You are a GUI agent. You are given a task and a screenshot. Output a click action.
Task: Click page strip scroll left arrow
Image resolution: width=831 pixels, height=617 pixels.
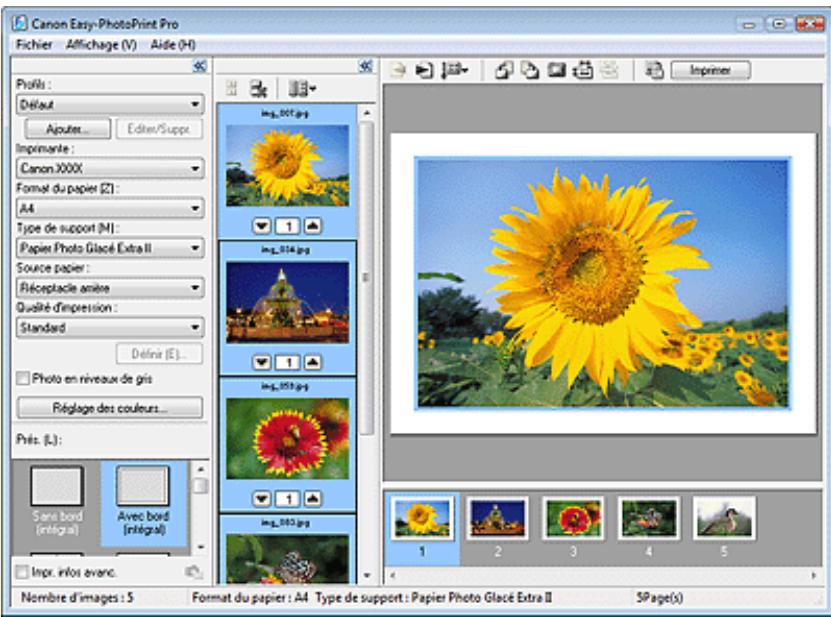[393, 575]
